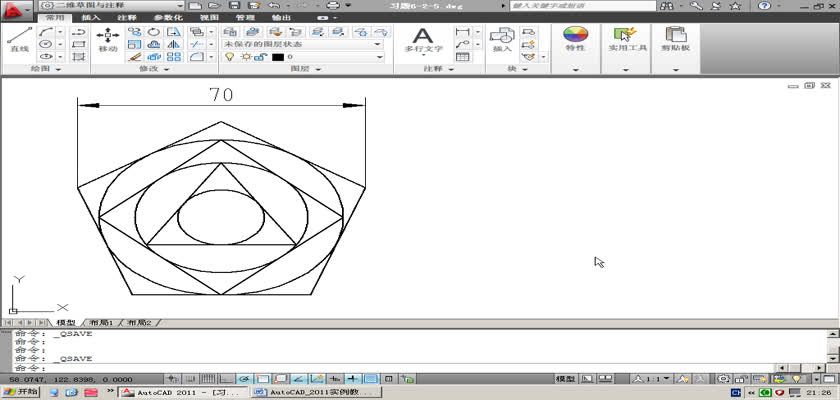Activate the Erase tool
This screenshot has height=400, width=840.
[x=134, y=56]
